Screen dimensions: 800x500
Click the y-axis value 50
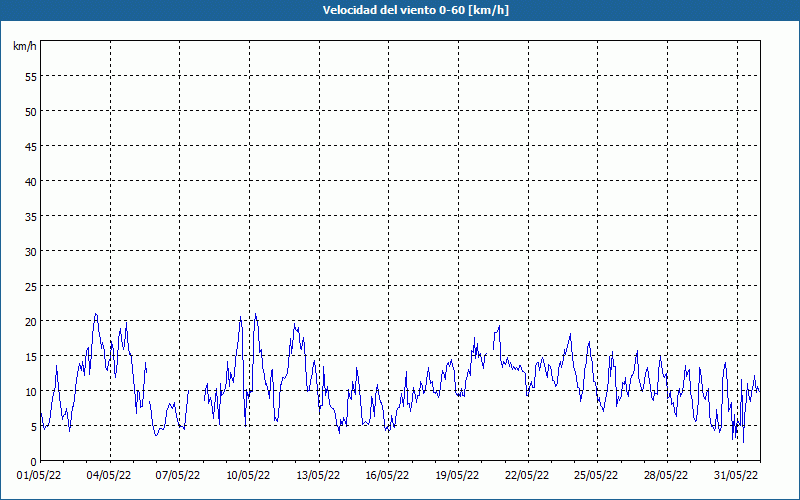coord(31,112)
